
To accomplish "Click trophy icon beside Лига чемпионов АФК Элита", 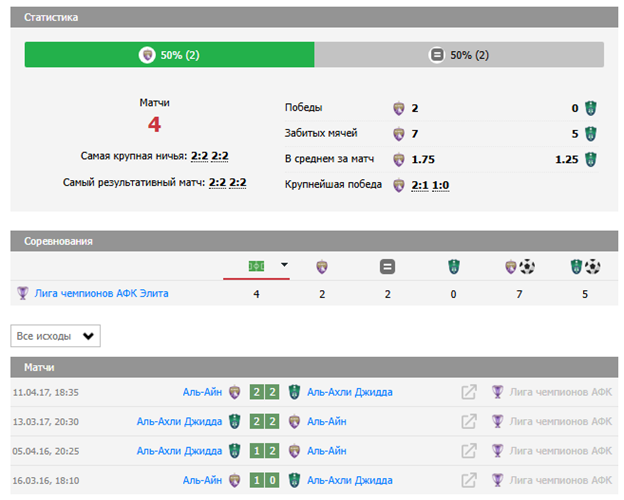I will 23,293.
